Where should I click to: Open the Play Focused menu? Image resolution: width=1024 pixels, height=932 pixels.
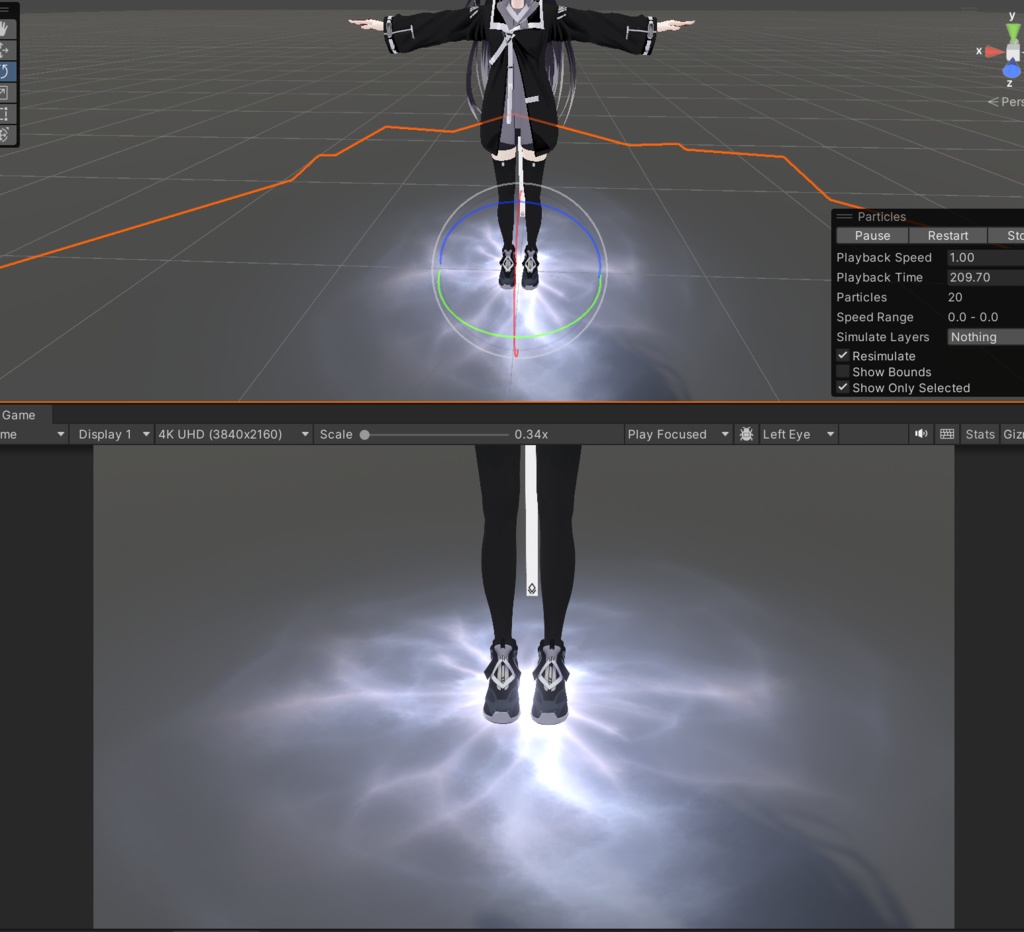click(678, 434)
